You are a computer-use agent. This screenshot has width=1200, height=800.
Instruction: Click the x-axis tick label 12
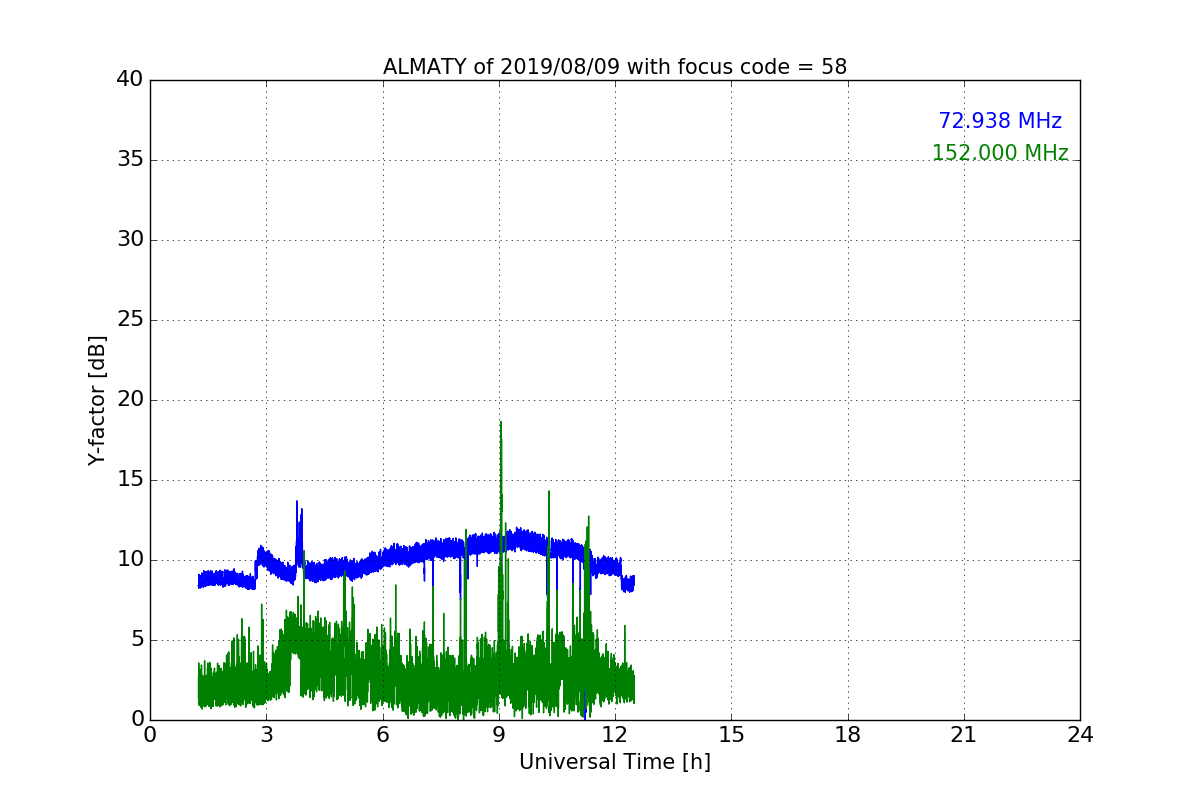[x=615, y=735]
